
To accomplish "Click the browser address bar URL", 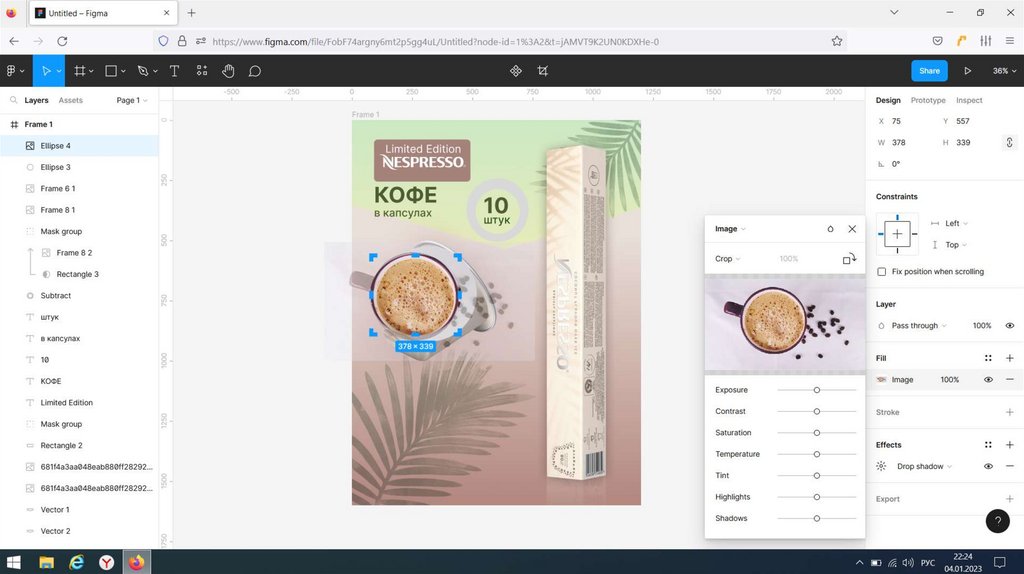I will (435, 41).
